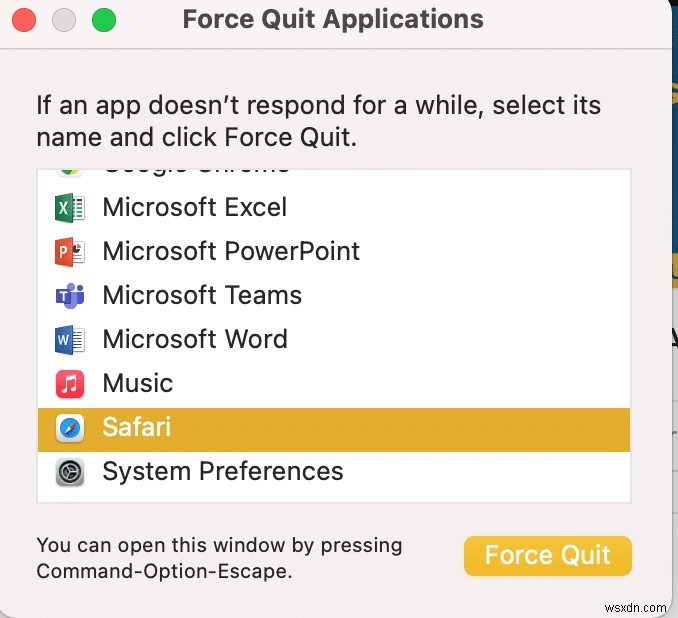Click the Force Quit Applications title bar
This screenshot has height=618, width=678.
coord(333,19)
